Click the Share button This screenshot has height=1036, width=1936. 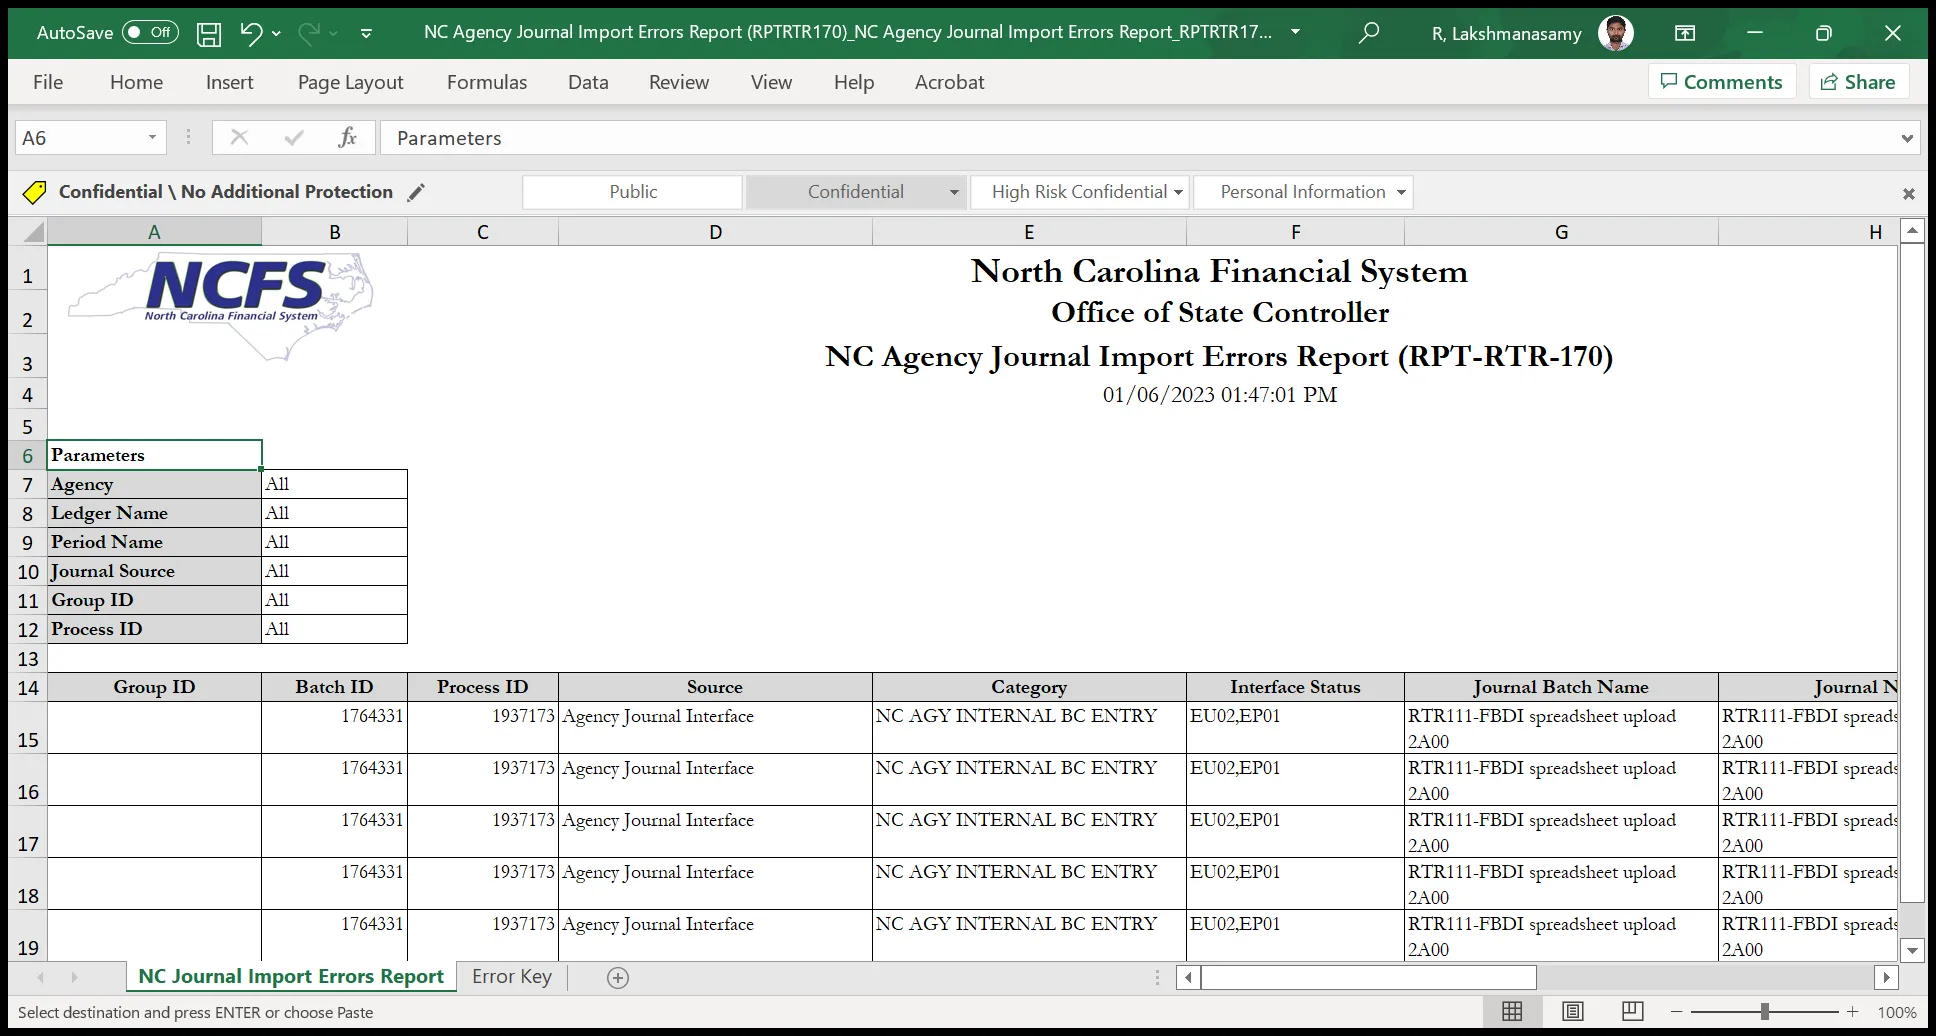(x=1858, y=82)
